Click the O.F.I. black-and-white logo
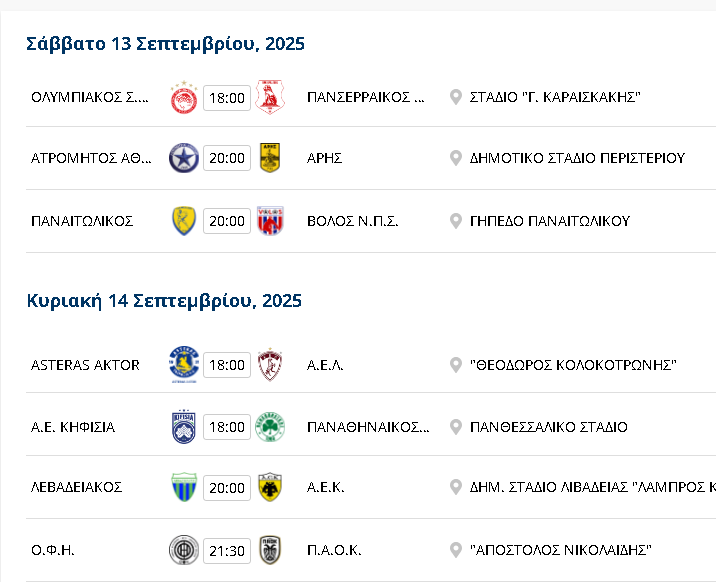The image size is (716, 582). [x=184, y=550]
